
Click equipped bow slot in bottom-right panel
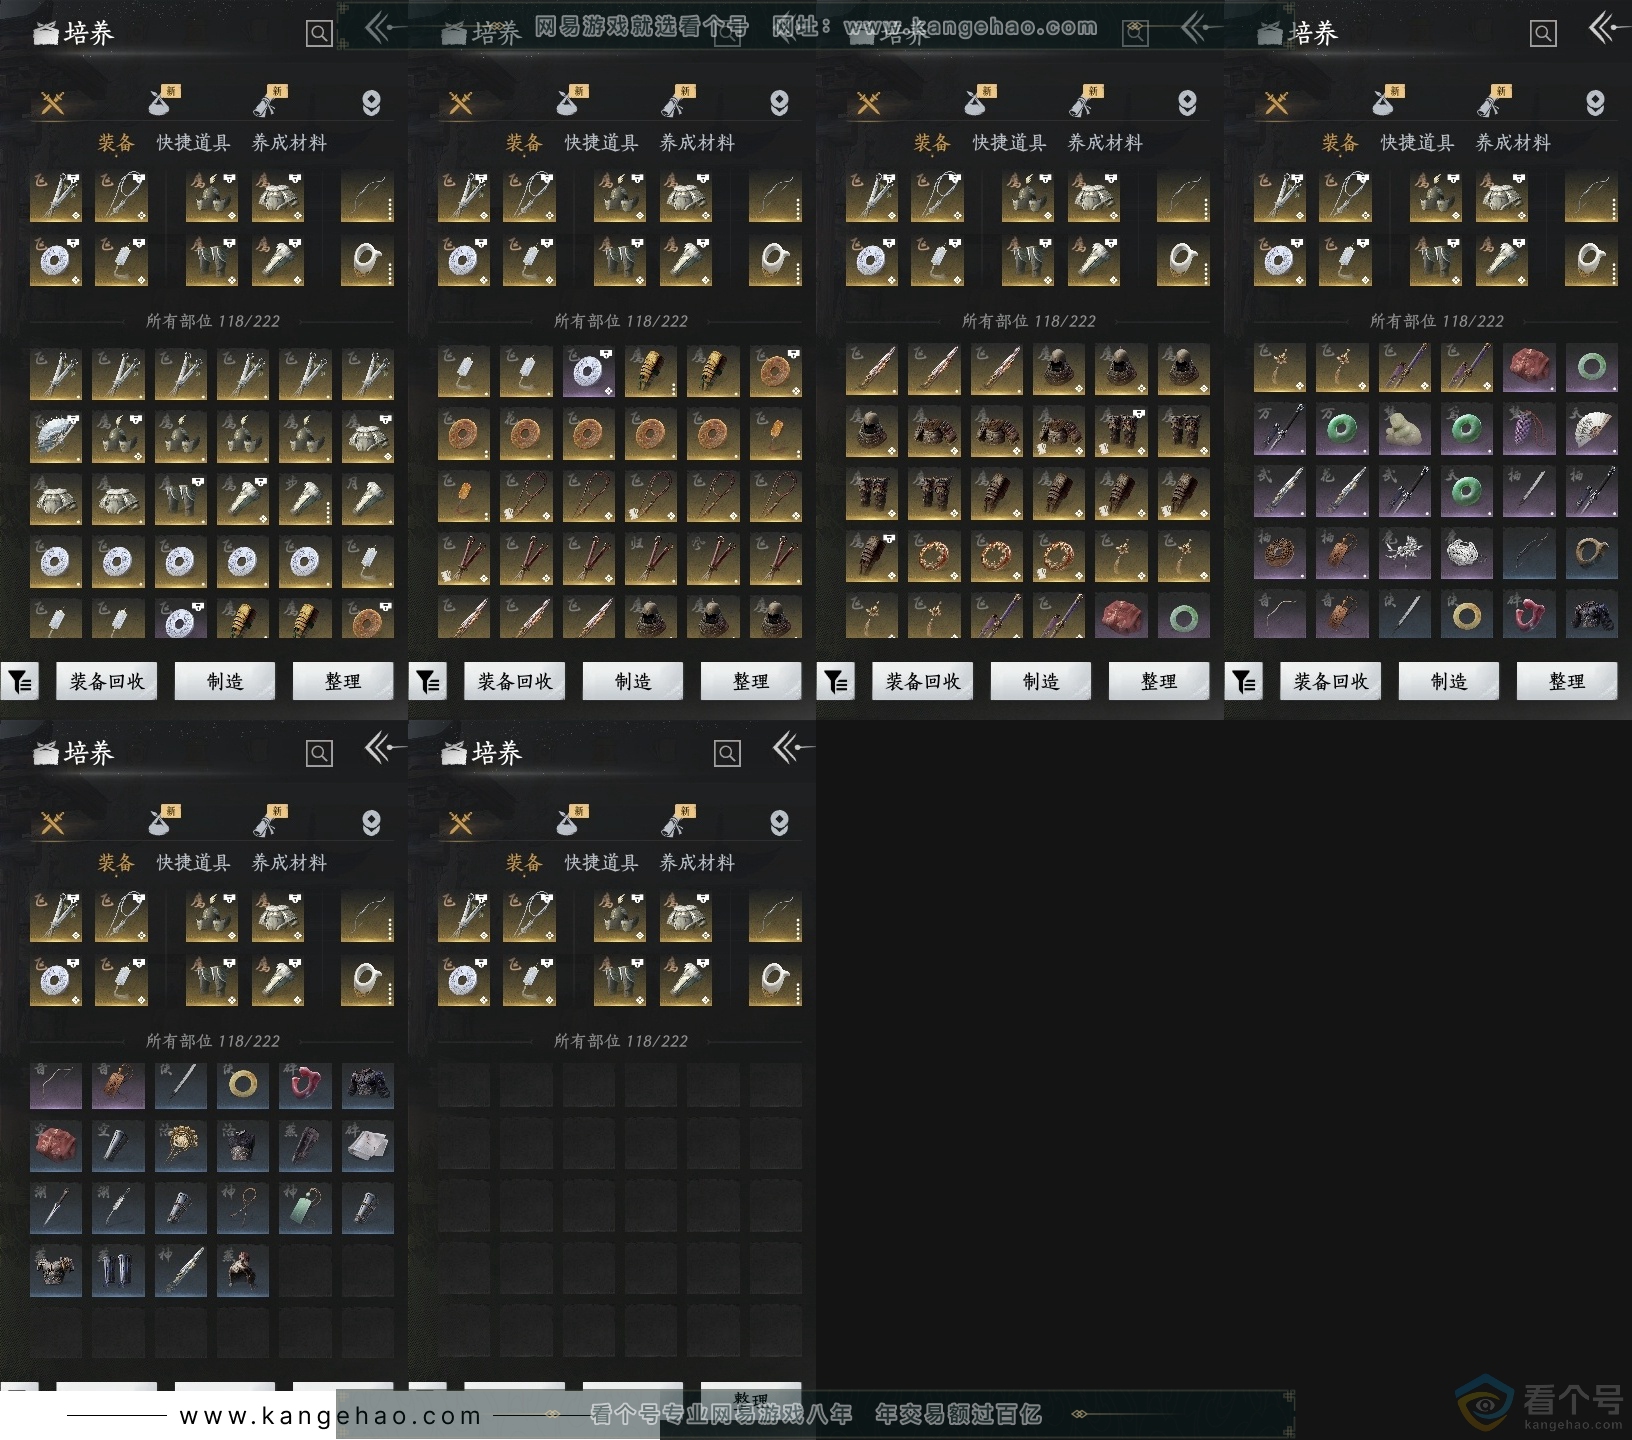point(775,916)
